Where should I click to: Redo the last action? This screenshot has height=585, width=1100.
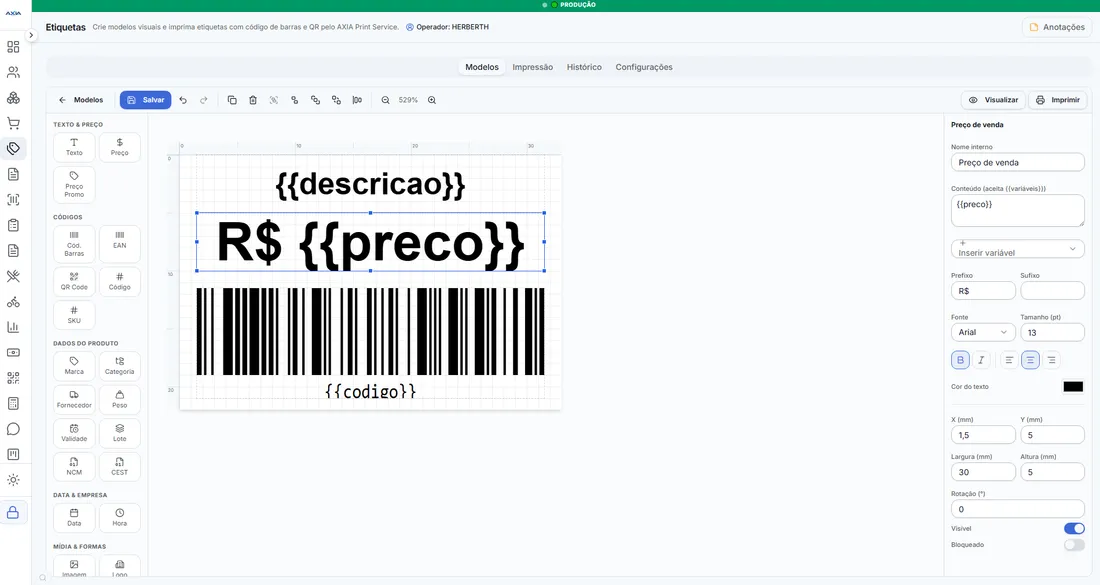[x=203, y=100]
